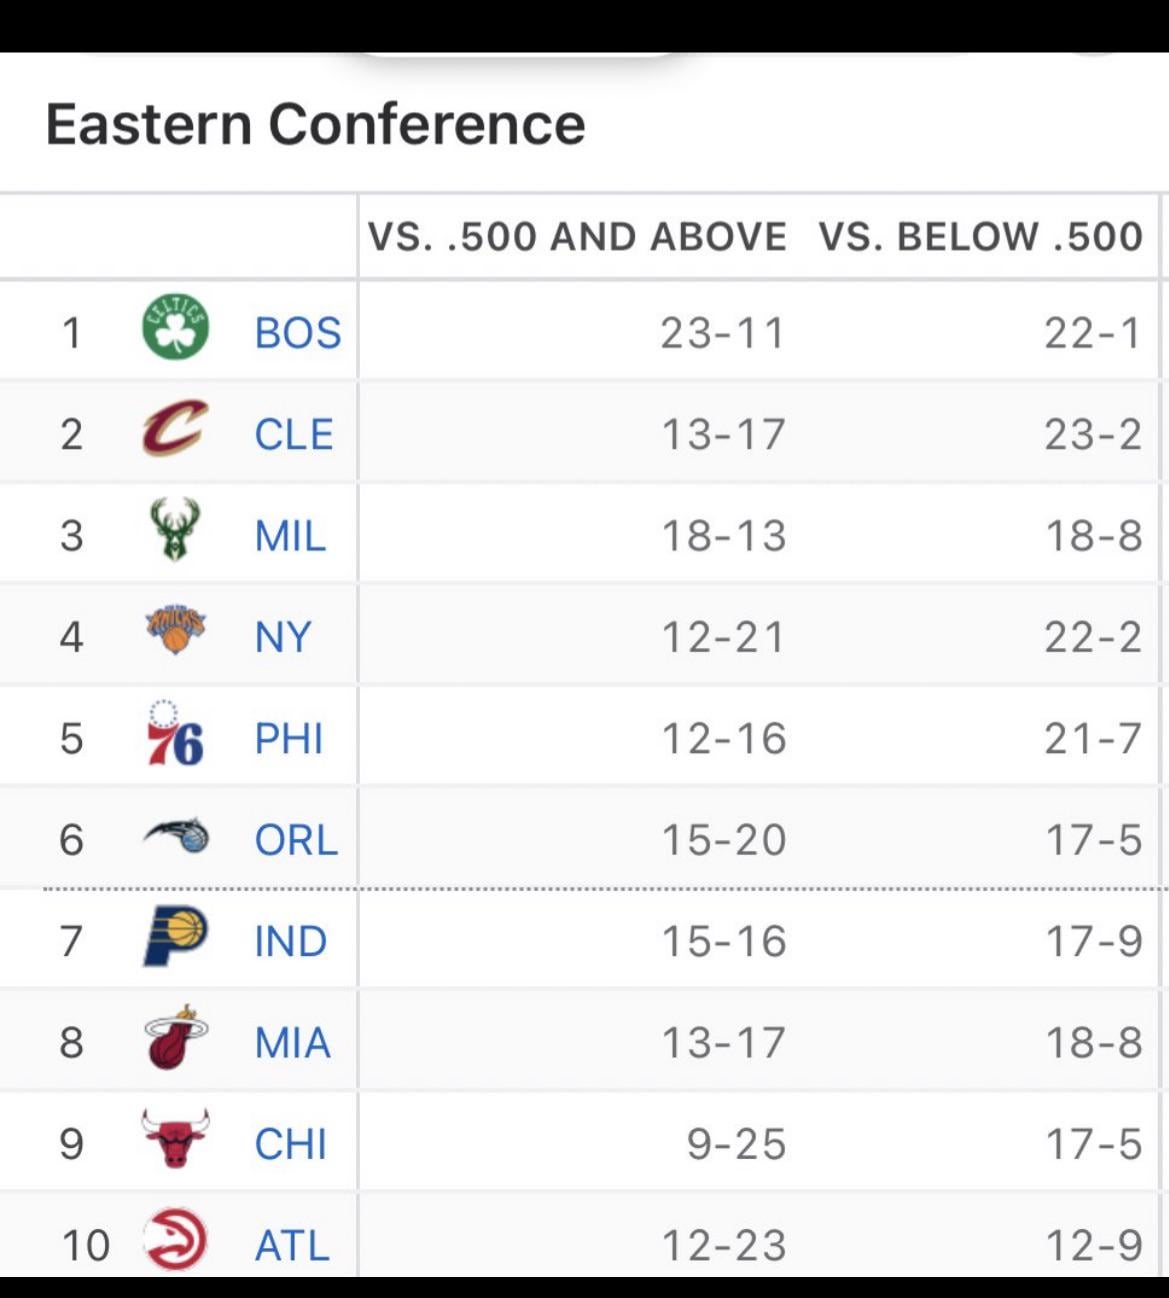Click the Boston Celtics logo
The height and width of the screenshot is (1298, 1169).
175,328
